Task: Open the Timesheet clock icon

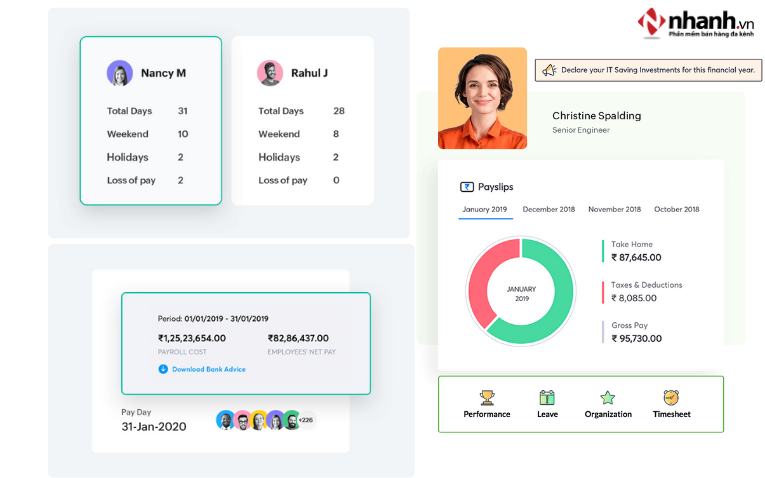Action: (671, 398)
